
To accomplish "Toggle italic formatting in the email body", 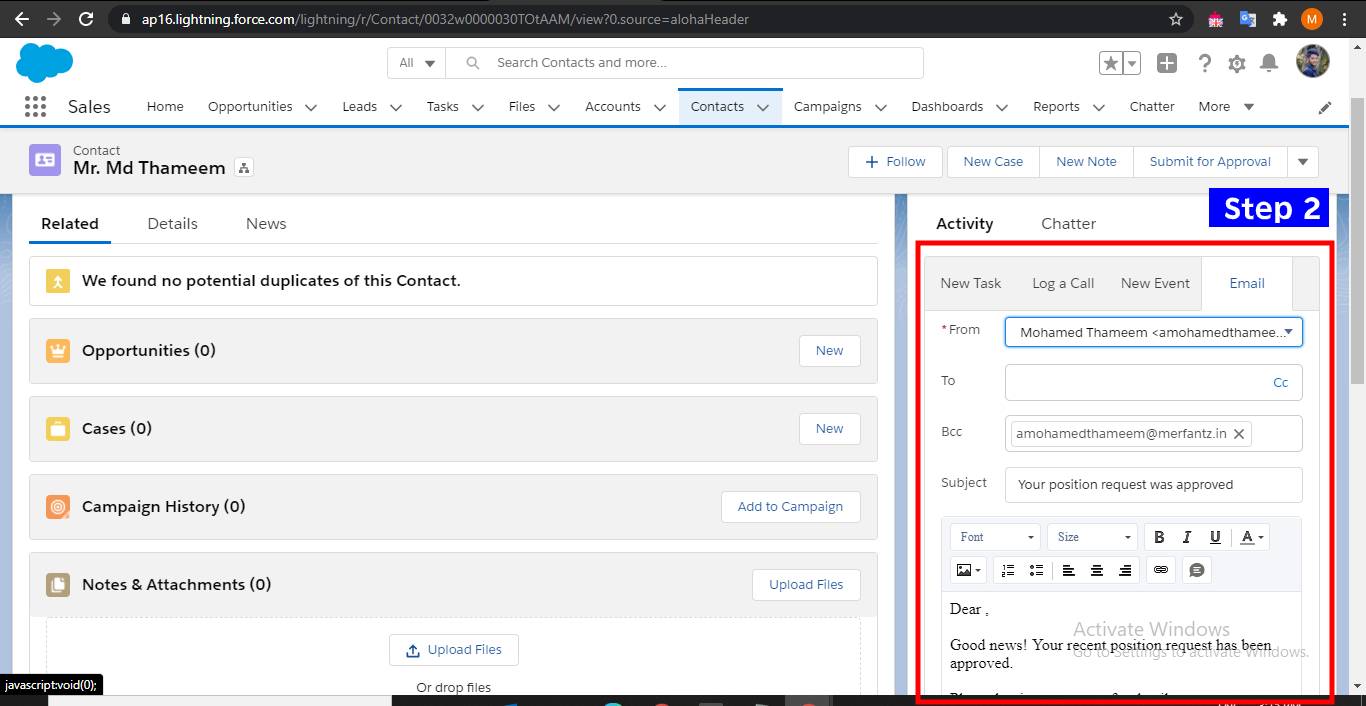I will pos(1187,537).
